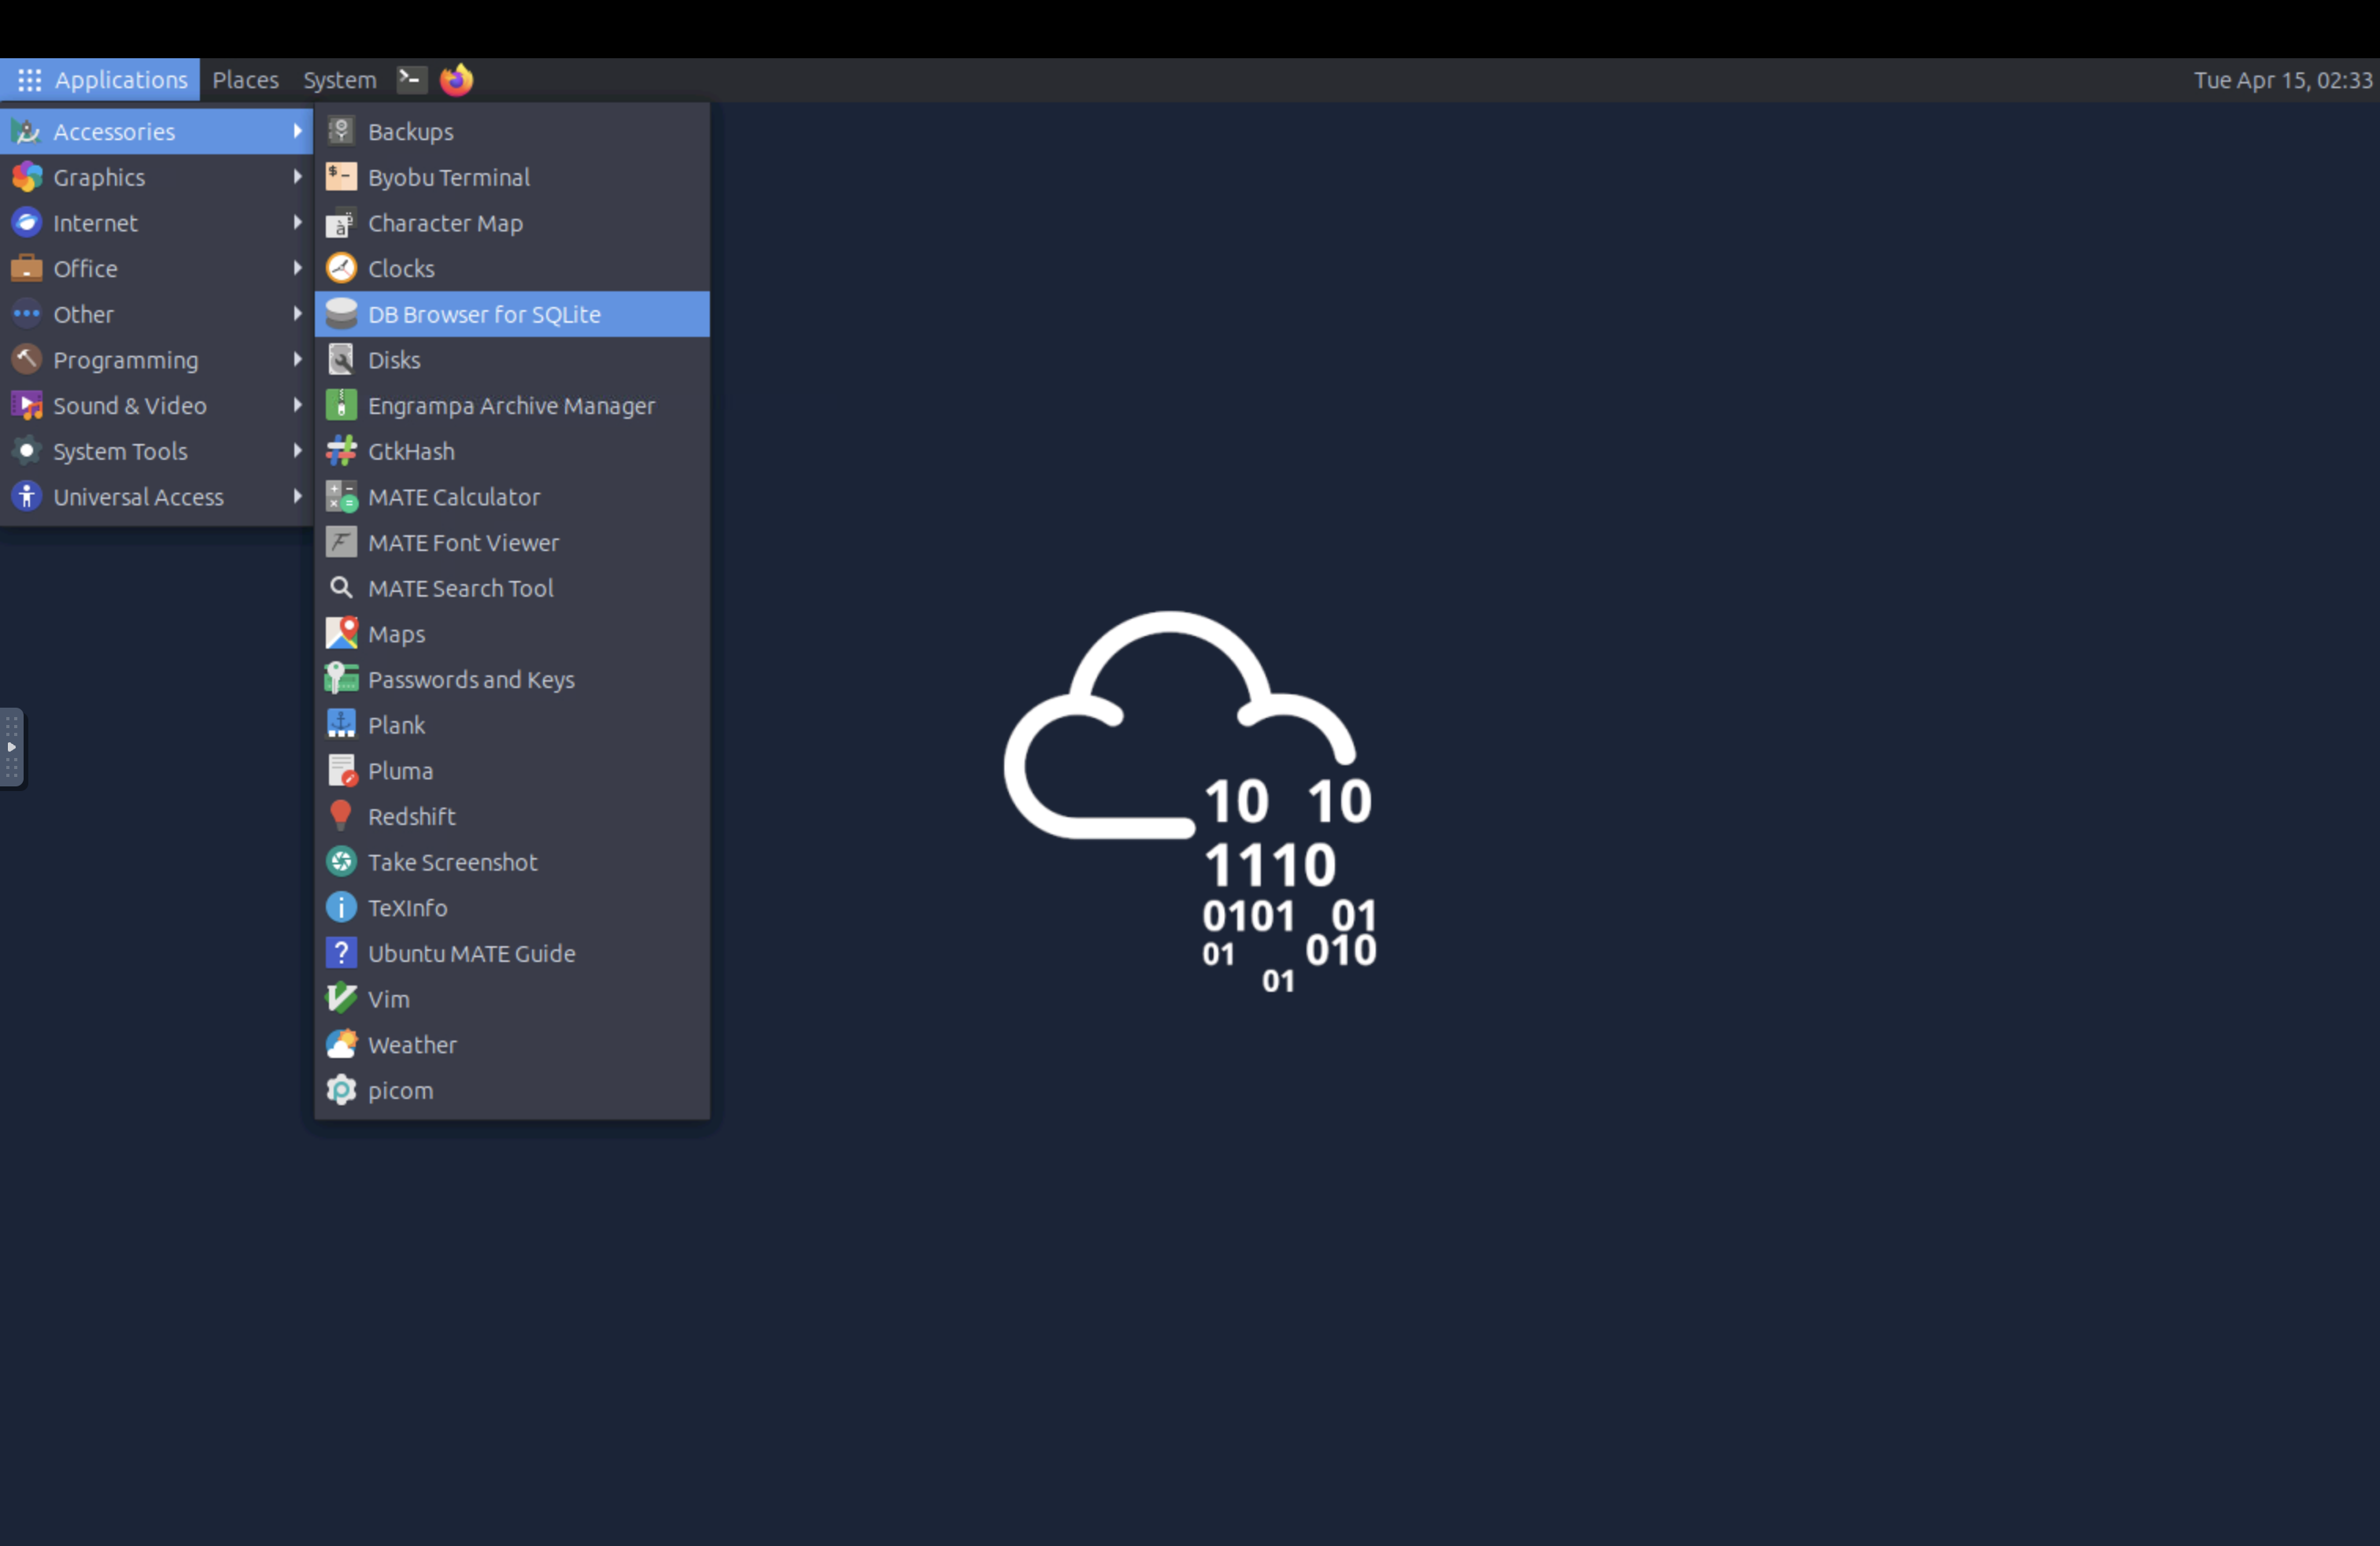Click the Pluma text editor icon
This screenshot has height=1546, width=2380.
tap(341, 771)
